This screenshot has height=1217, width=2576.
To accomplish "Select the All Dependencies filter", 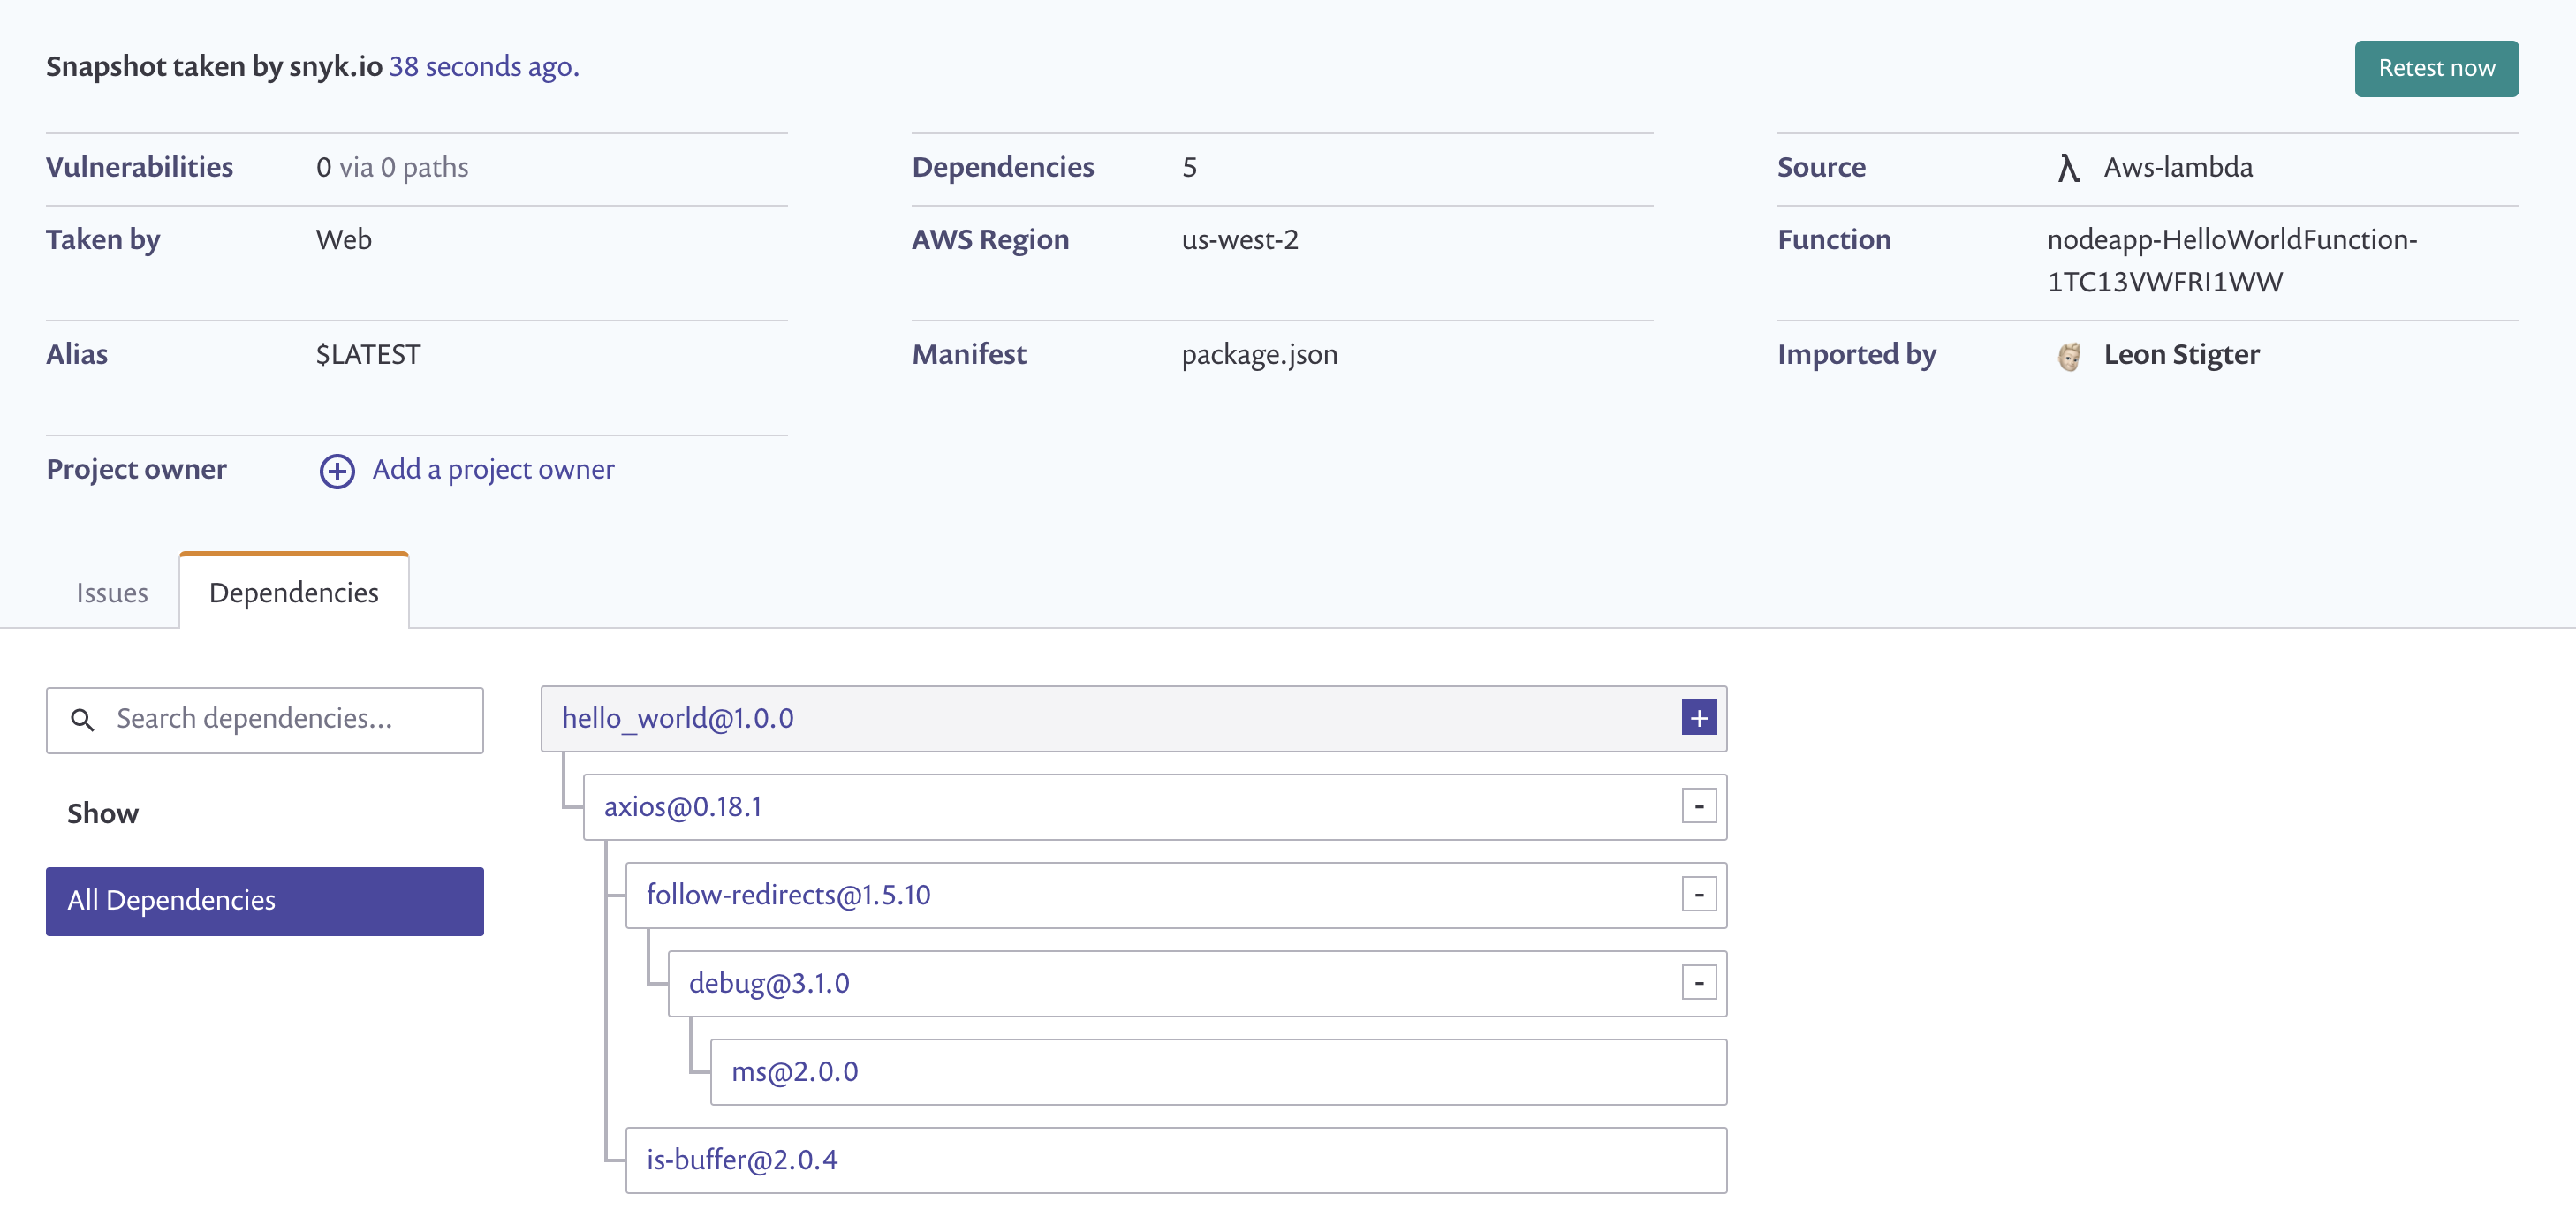I will pyautogui.click(x=264, y=900).
